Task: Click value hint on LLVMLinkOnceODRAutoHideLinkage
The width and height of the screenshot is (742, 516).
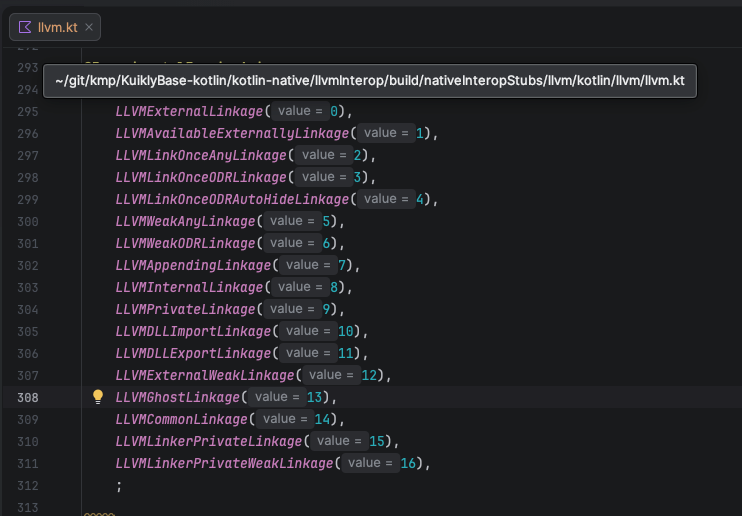Action: [x=387, y=199]
